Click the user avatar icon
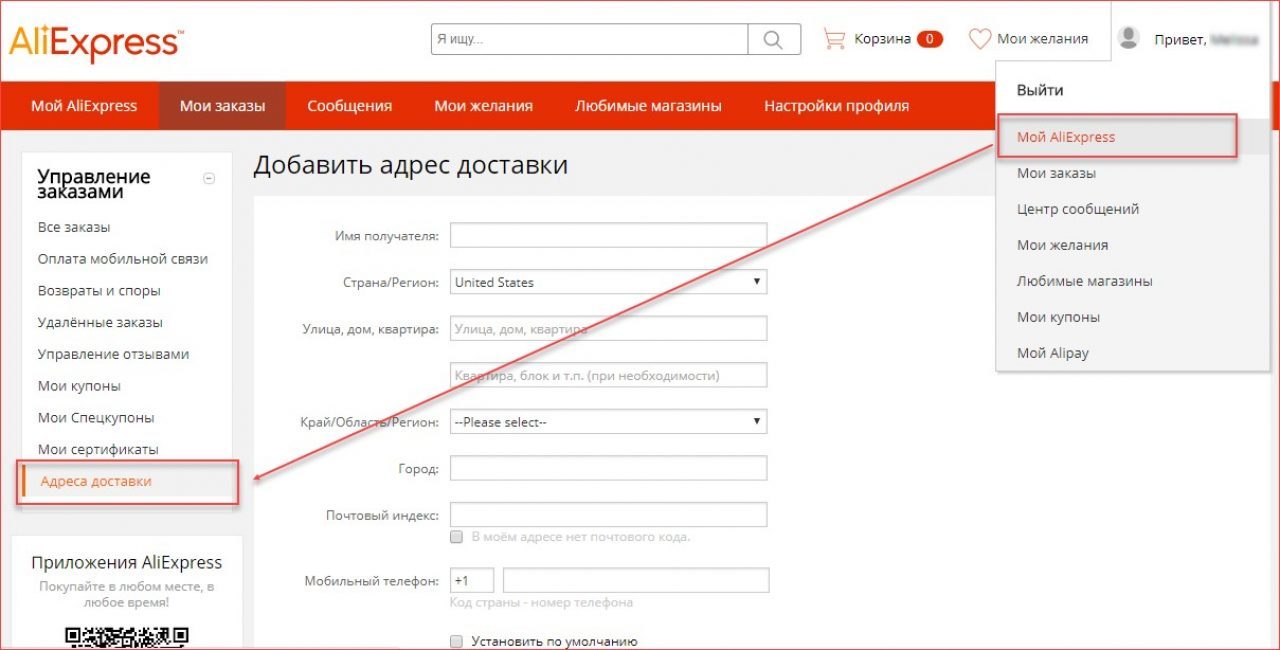The image size is (1280, 650). [x=1129, y=39]
